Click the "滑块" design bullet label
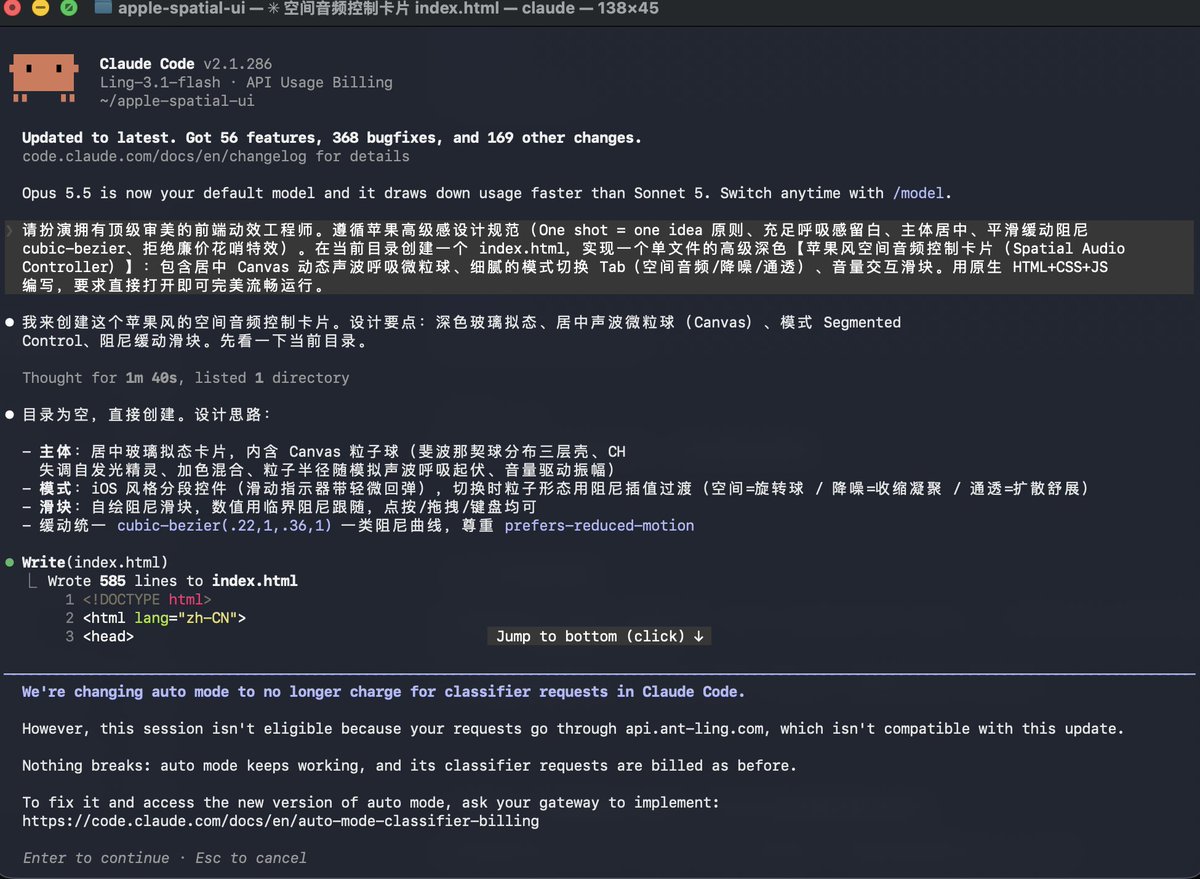 (57, 507)
